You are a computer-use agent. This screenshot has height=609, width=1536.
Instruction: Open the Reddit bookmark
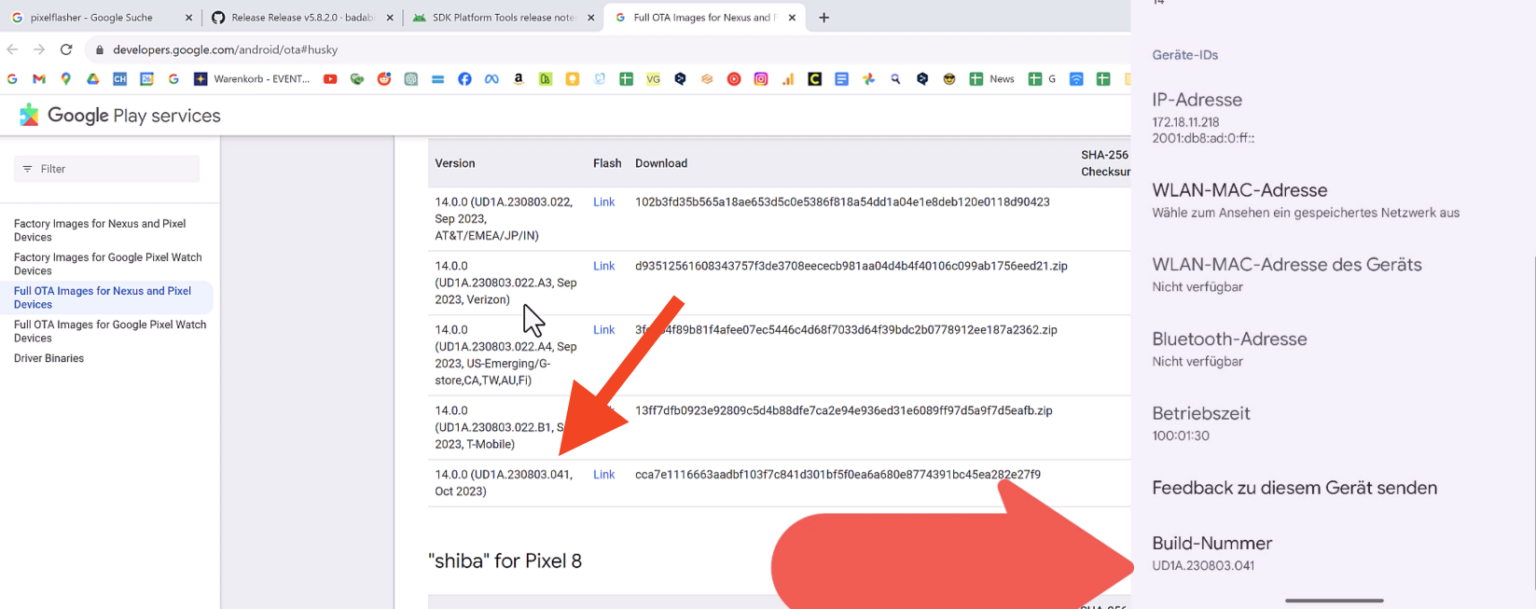click(384, 78)
